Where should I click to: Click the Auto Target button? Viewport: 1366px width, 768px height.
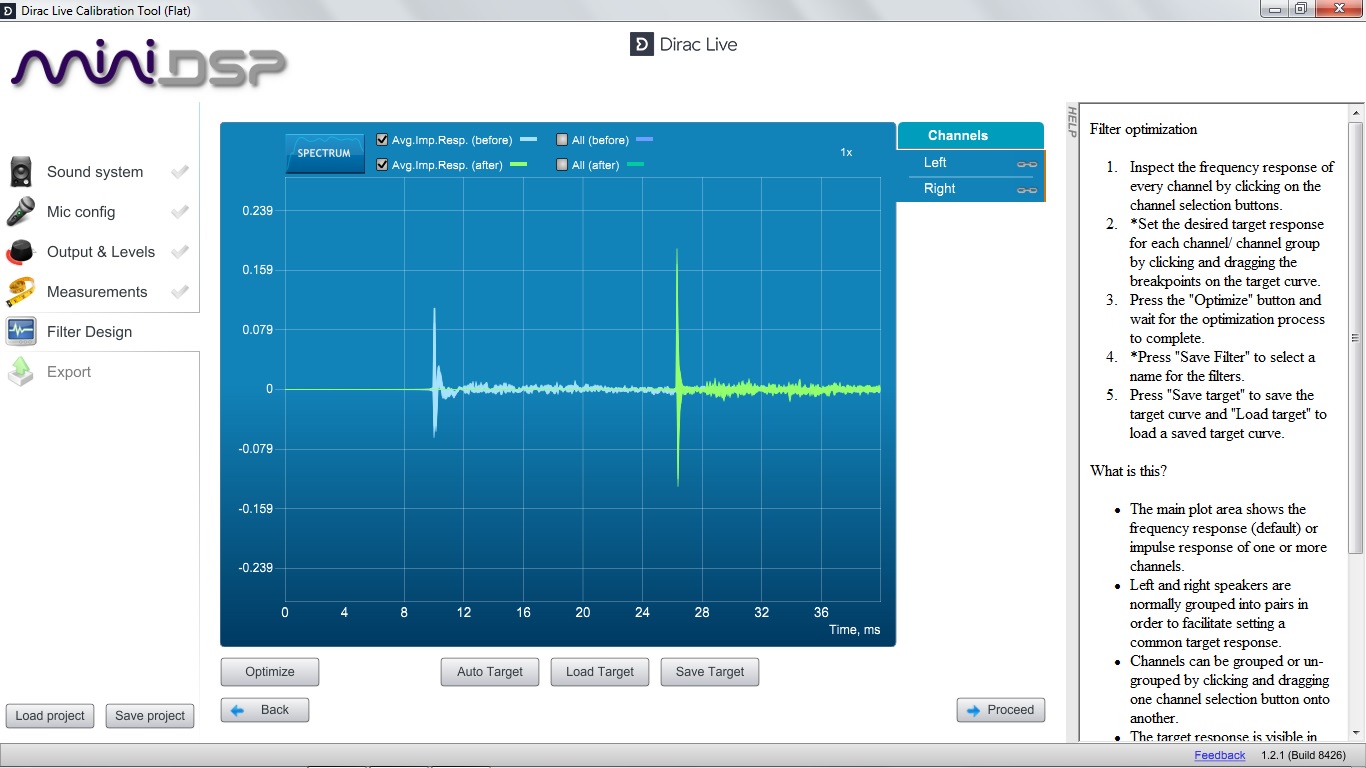490,672
